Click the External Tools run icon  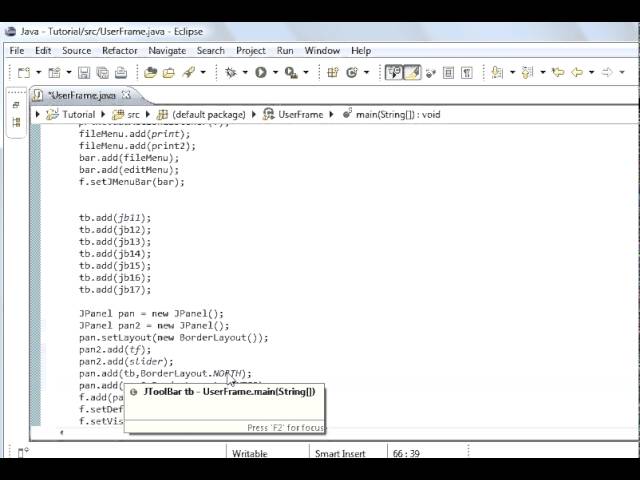coord(291,73)
